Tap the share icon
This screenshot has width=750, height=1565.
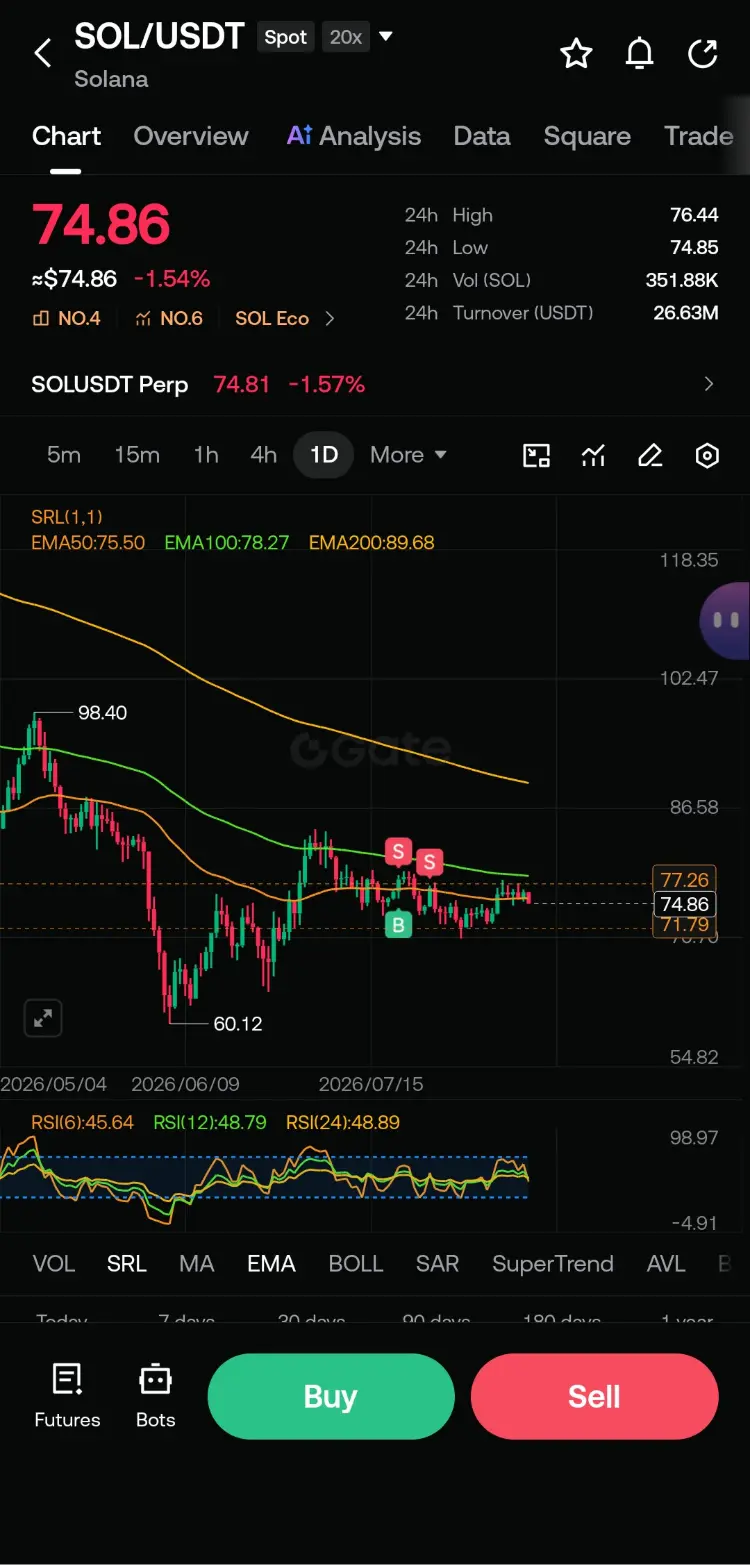(704, 53)
